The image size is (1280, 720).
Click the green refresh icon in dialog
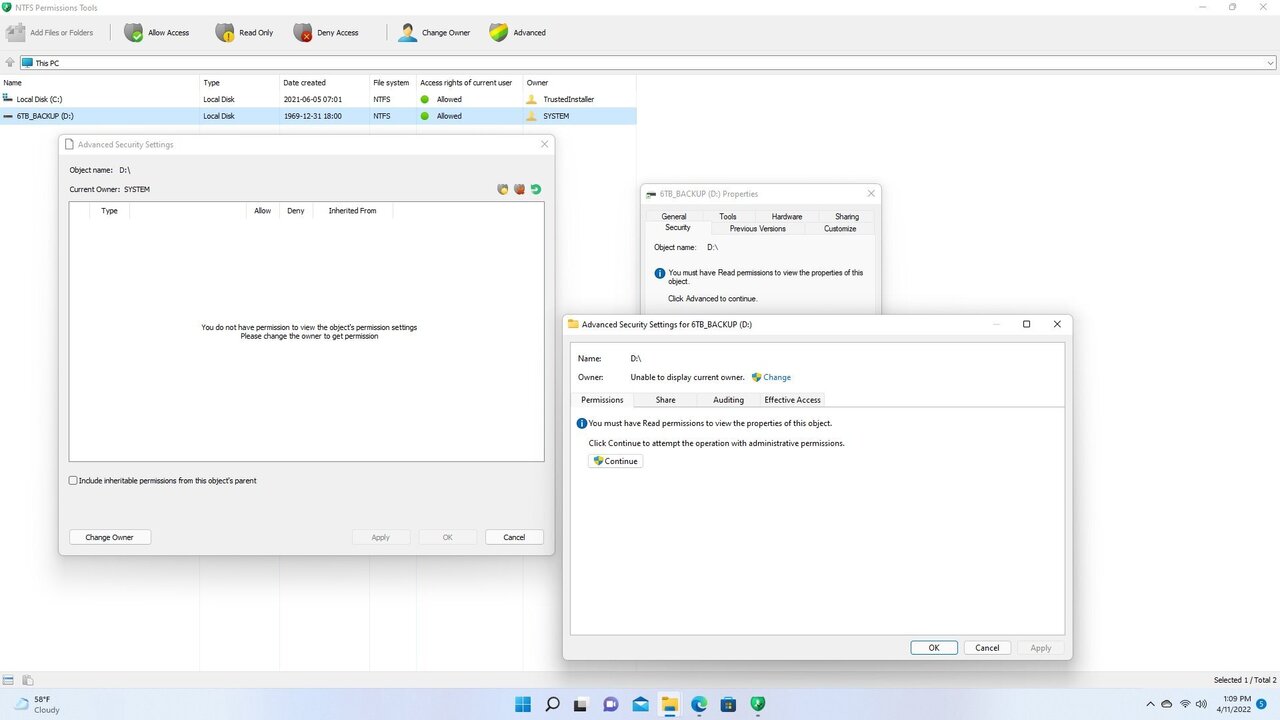tap(536, 189)
